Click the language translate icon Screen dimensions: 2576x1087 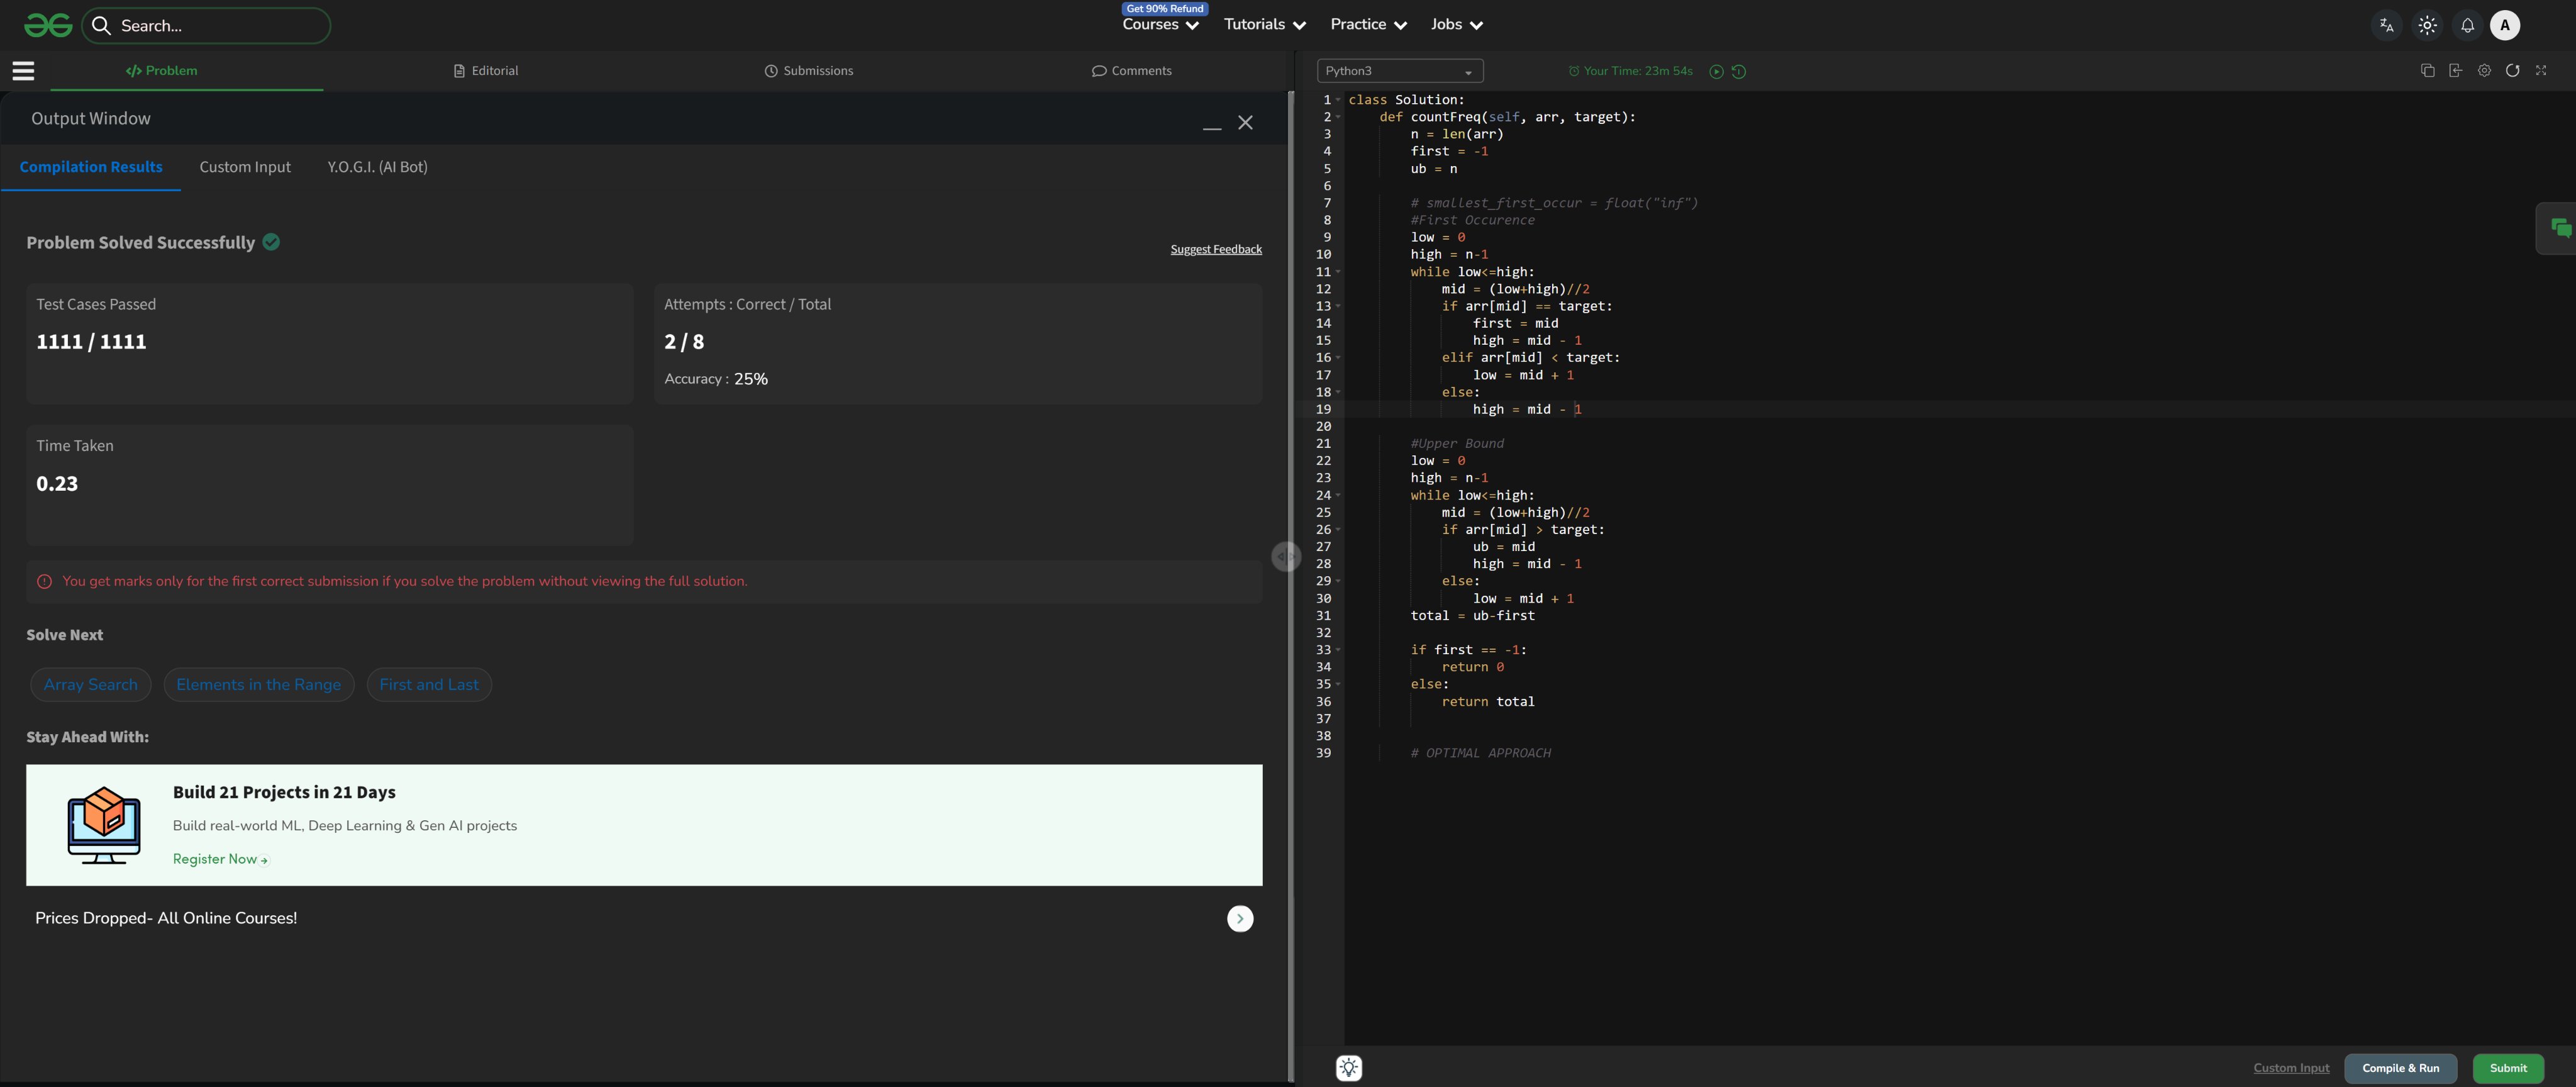pos(2386,26)
